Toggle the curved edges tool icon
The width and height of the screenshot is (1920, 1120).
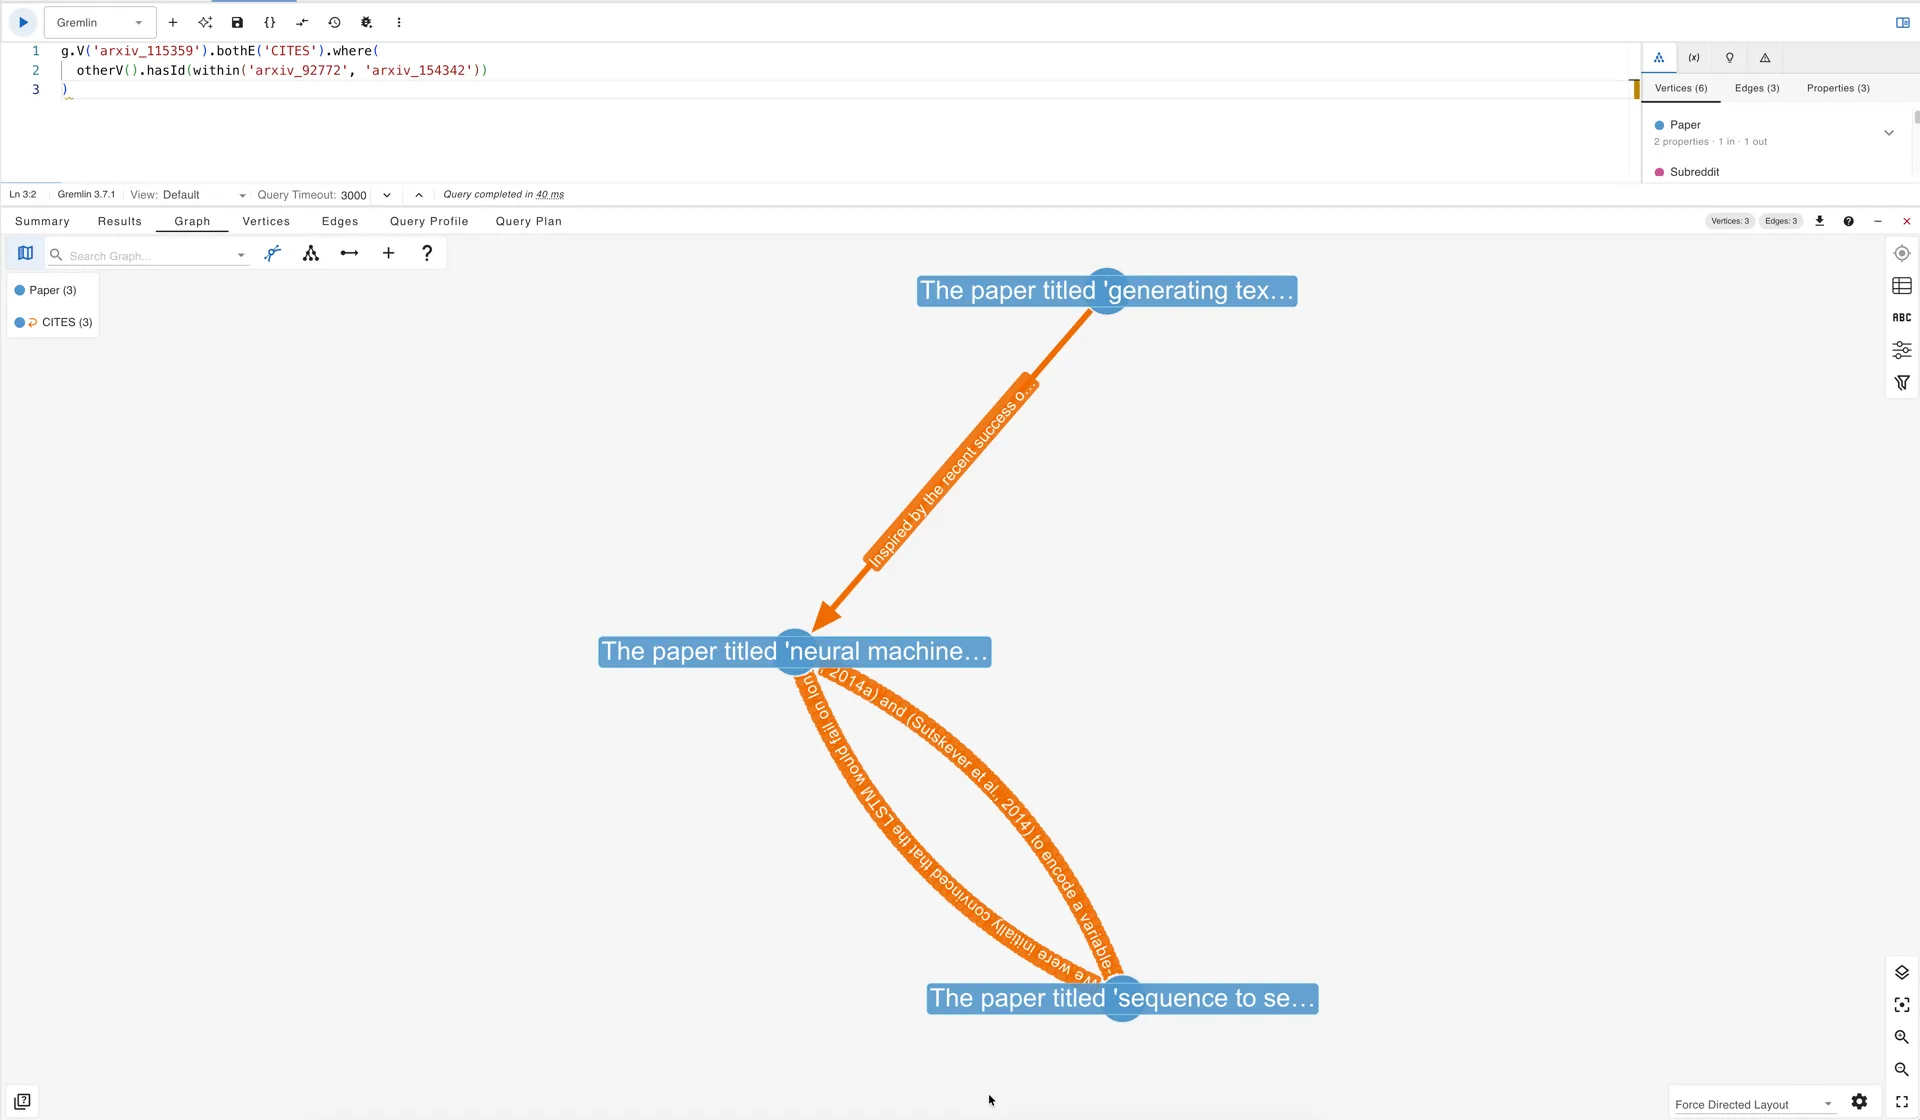(273, 253)
